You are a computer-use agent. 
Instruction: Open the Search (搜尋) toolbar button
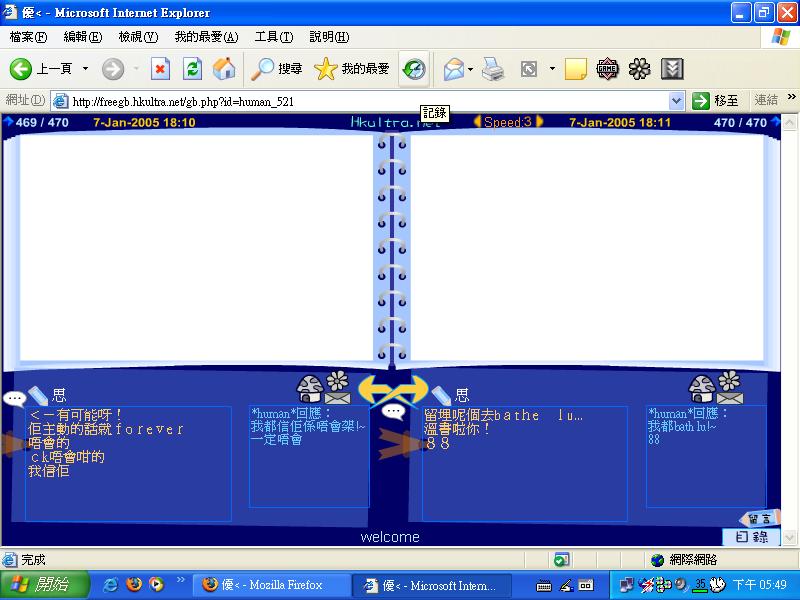pos(277,69)
